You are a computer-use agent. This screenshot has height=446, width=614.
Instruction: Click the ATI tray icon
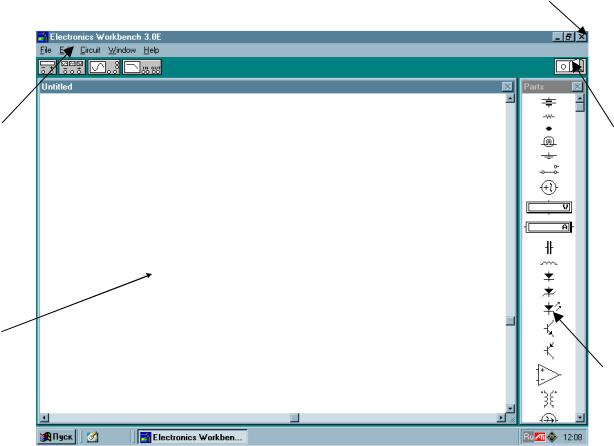tap(540, 437)
